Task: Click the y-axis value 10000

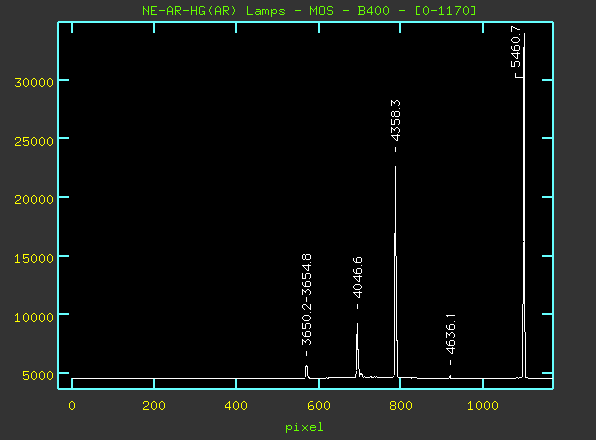Action: coord(34,317)
